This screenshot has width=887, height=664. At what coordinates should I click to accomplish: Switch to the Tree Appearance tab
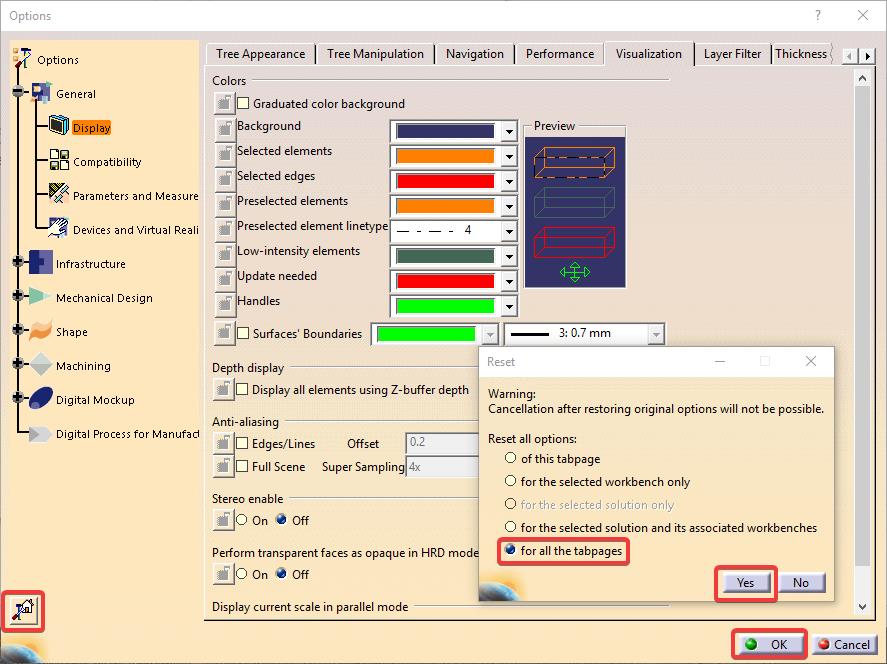click(260, 54)
